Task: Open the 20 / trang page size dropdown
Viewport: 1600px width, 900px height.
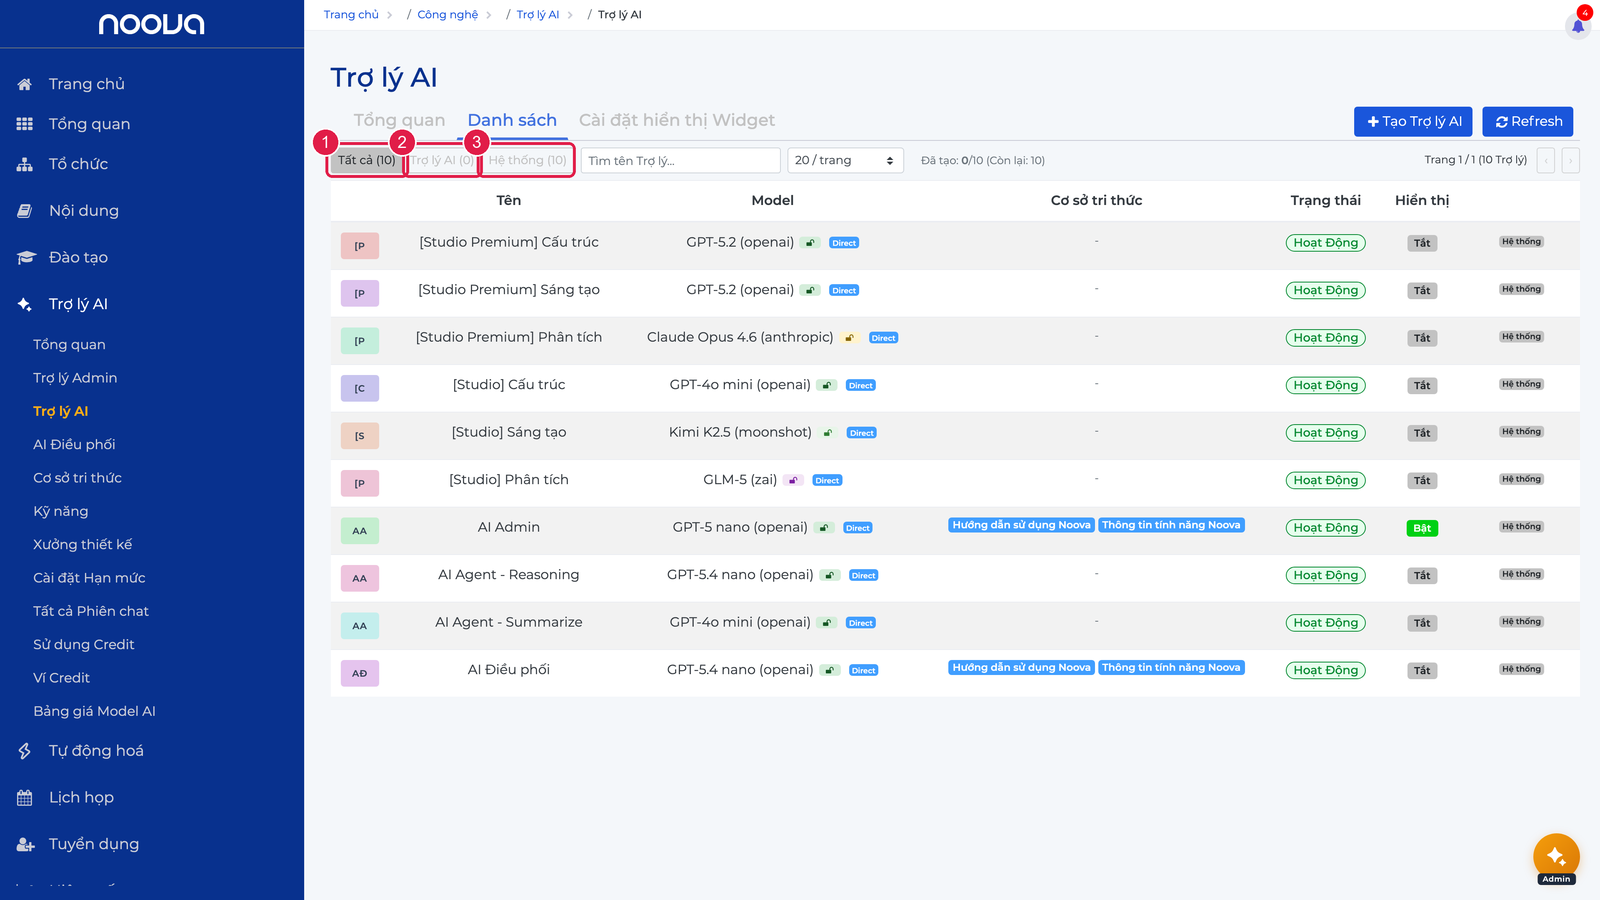Action: click(846, 160)
